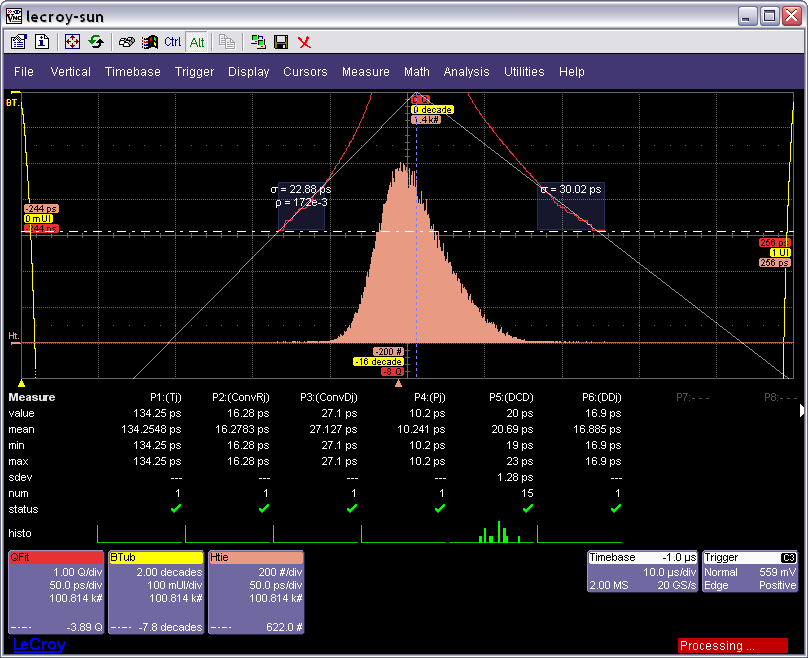Close the lecroy-sun VNC window
Viewport: 808px width, 658px height.
[x=792, y=16]
